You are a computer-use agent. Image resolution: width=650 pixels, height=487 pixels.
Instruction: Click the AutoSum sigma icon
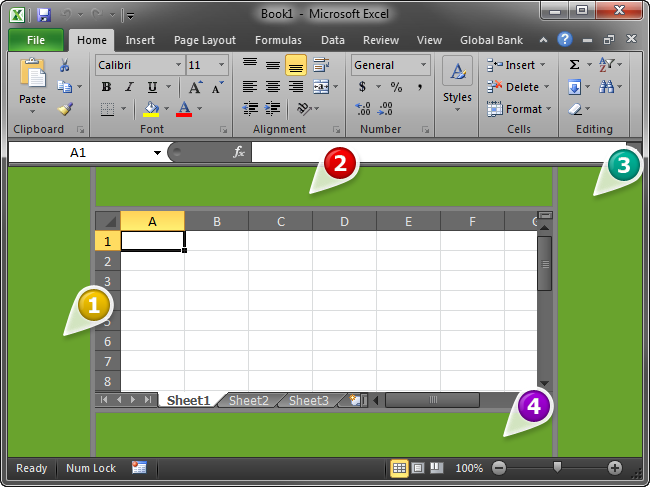[x=574, y=65]
